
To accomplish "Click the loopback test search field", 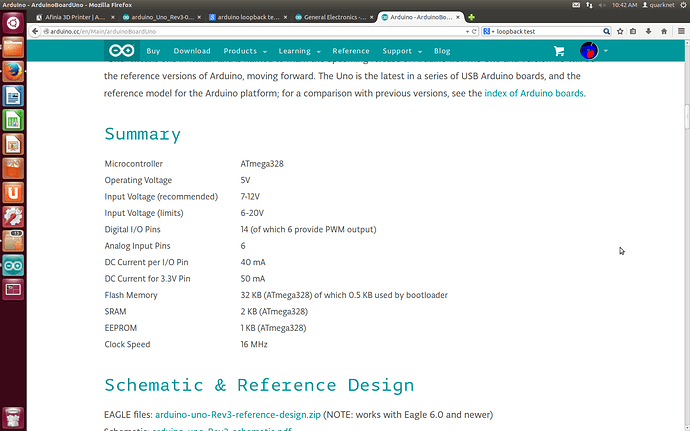I will click(549, 31).
